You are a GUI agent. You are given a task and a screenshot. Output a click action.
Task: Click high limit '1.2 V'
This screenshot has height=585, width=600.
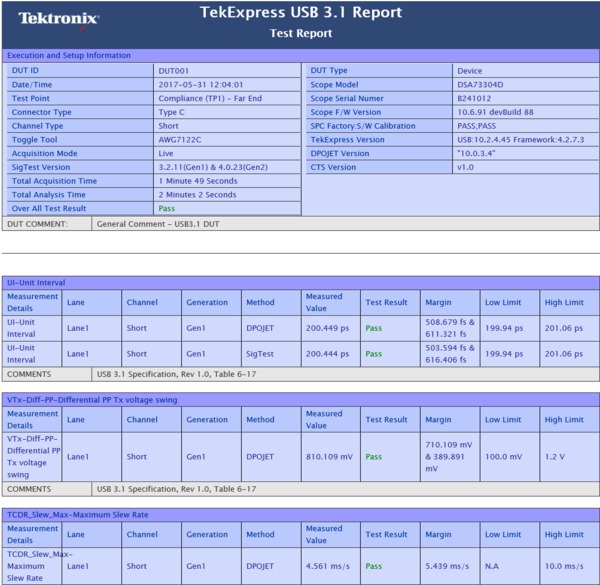click(x=554, y=456)
